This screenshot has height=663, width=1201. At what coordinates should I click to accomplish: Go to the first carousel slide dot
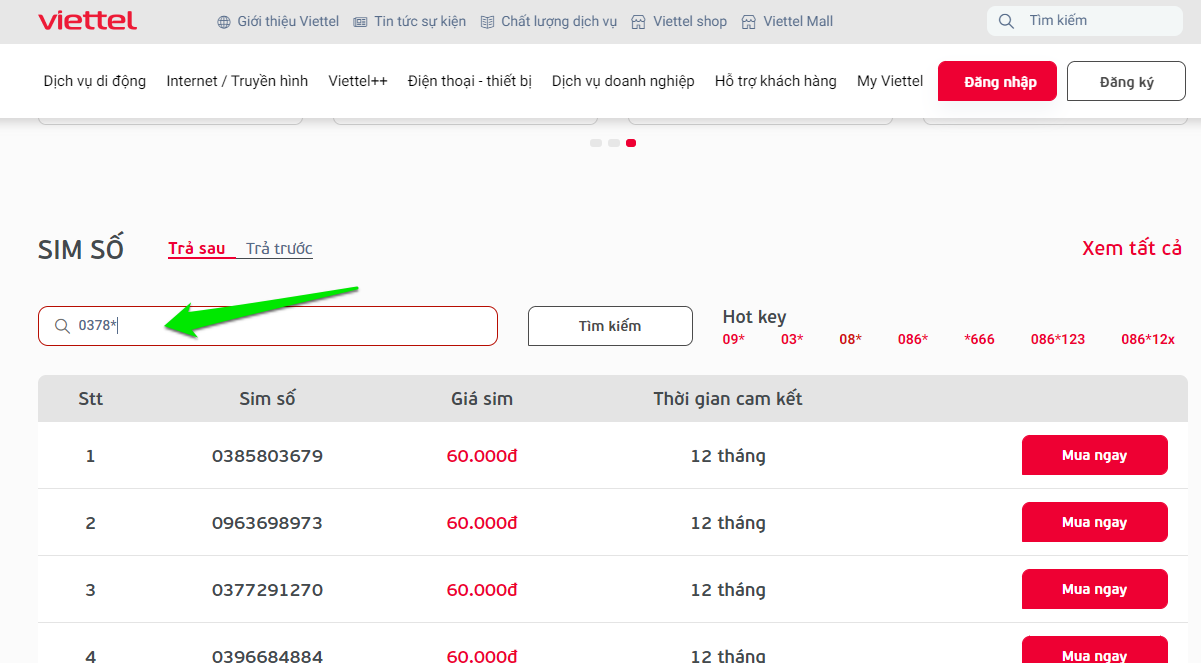coord(596,143)
